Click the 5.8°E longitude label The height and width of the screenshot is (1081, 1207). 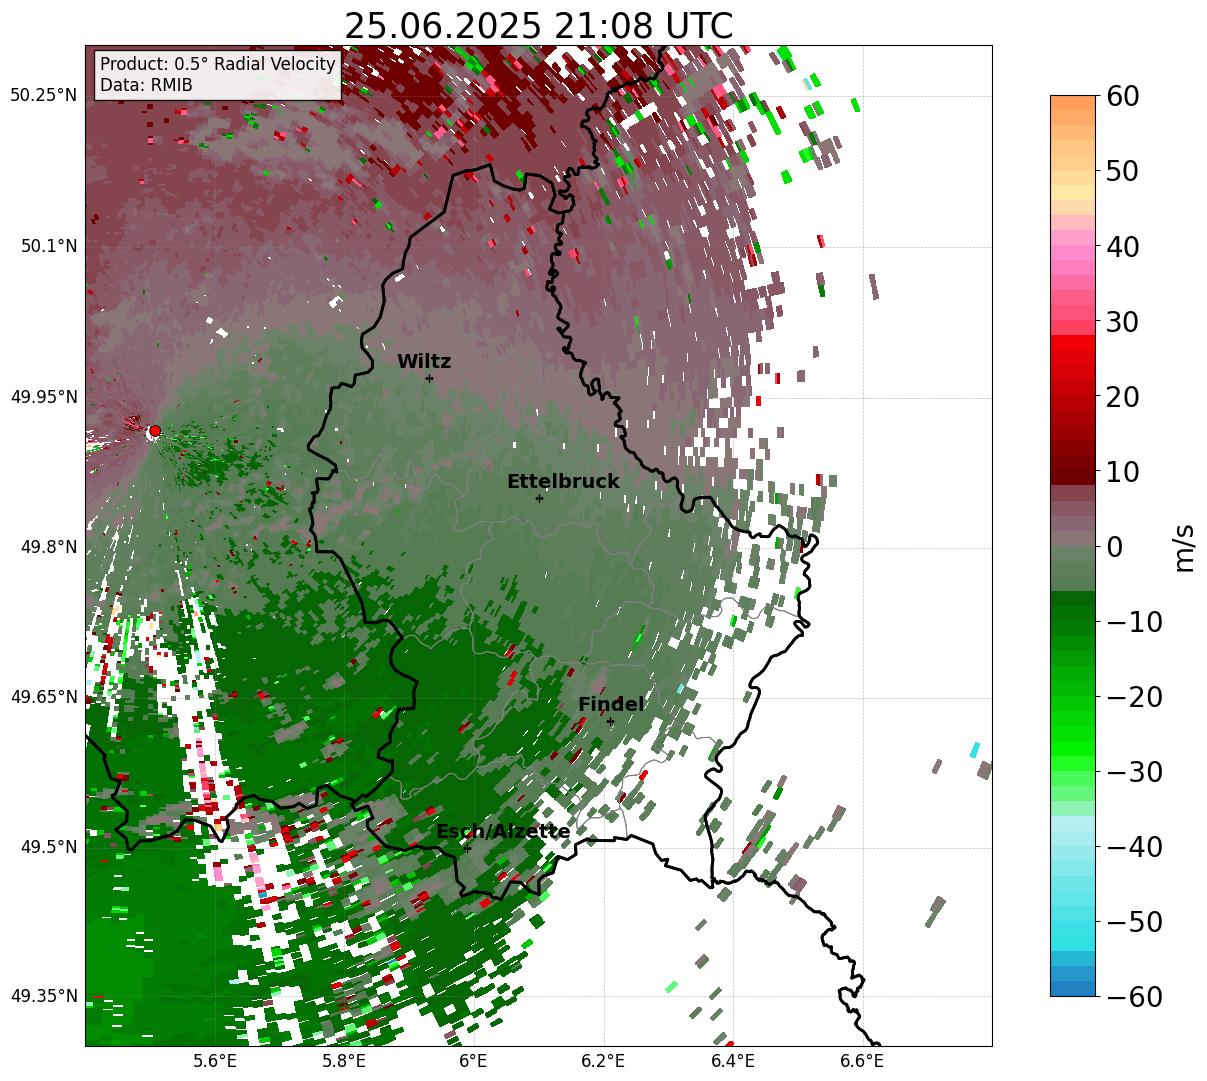coord(345,1061)
